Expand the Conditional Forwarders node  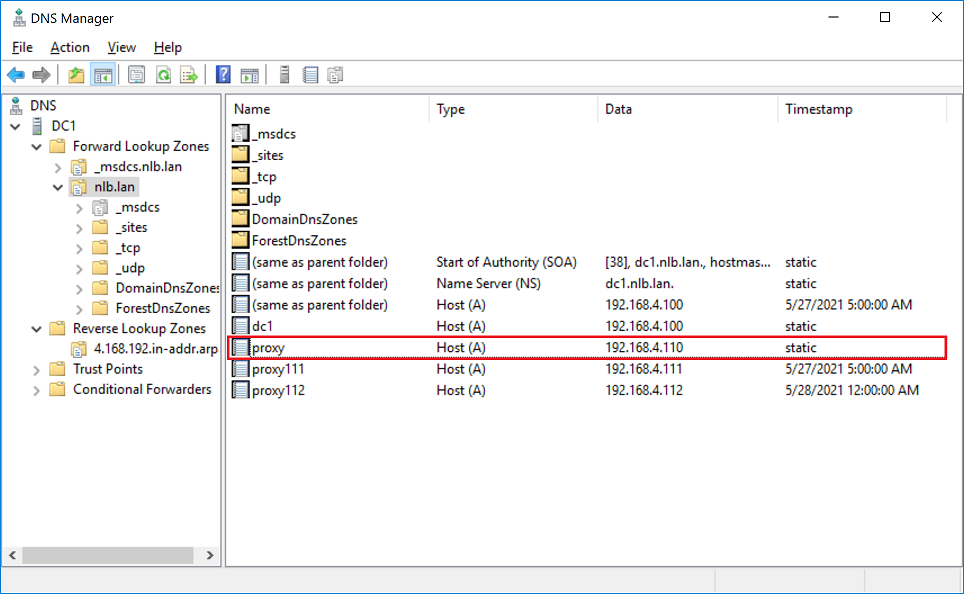point(36,390)
